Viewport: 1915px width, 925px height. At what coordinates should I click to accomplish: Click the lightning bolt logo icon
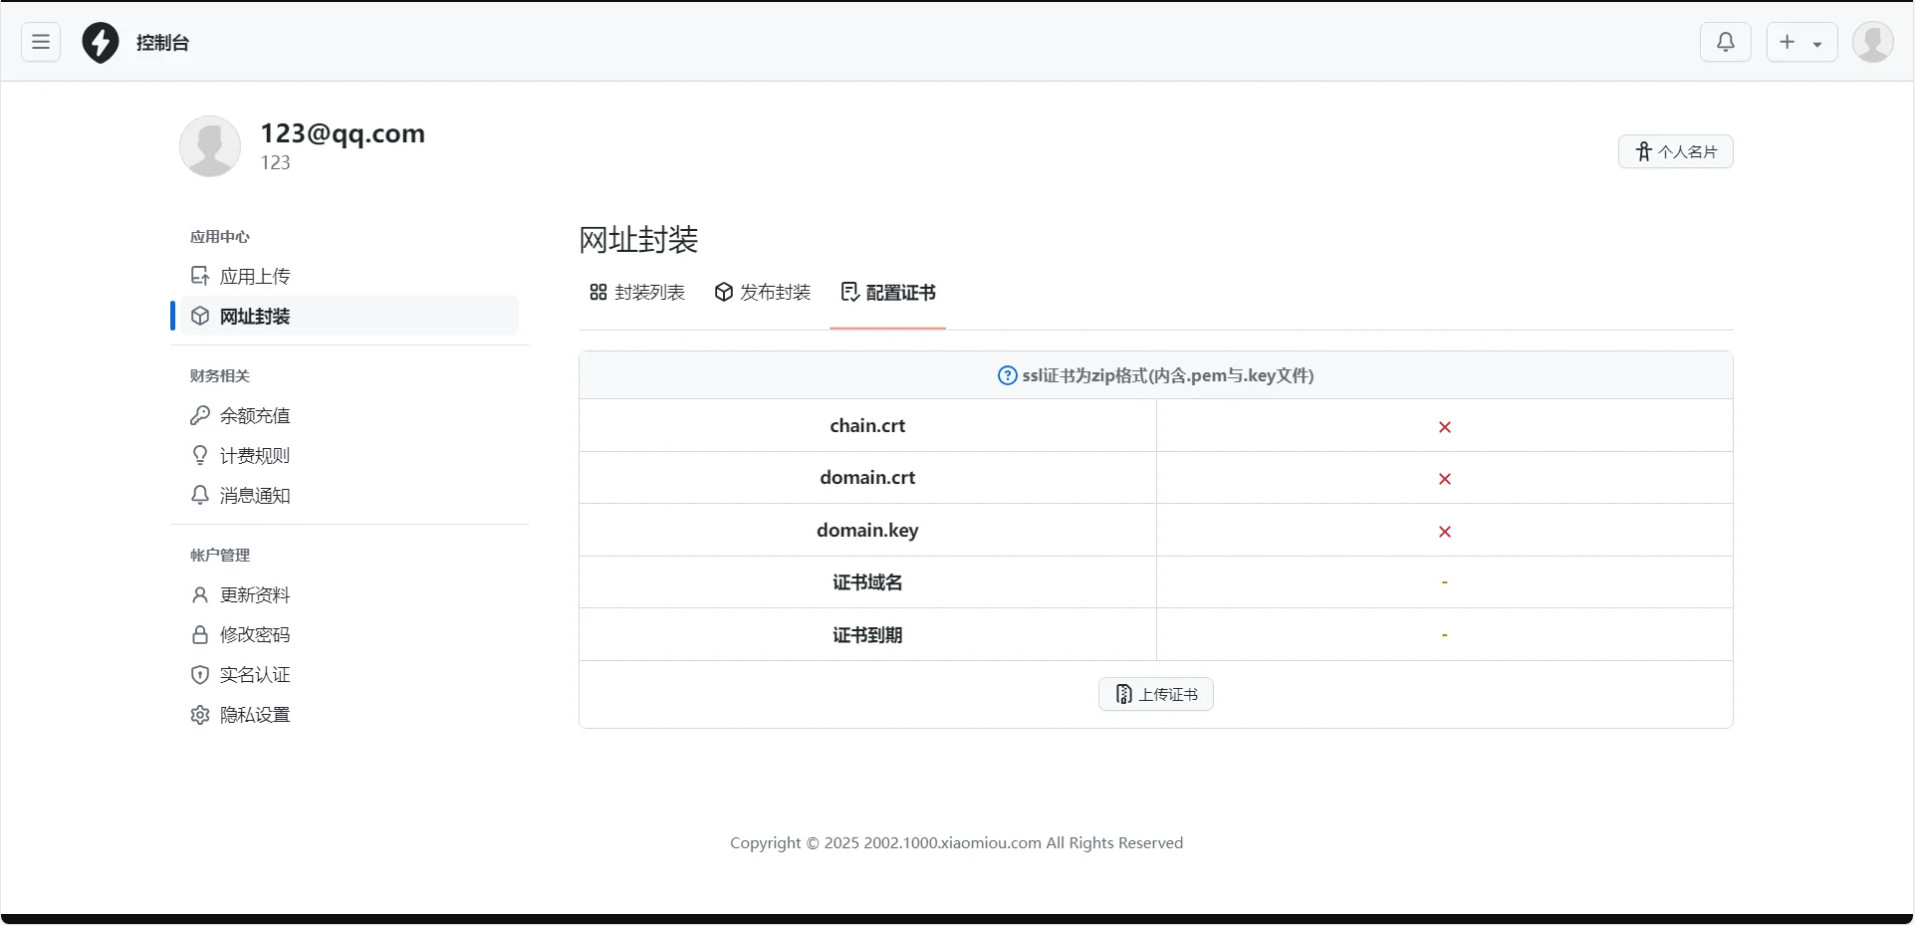pyautogui.click(x=100, y=42)
